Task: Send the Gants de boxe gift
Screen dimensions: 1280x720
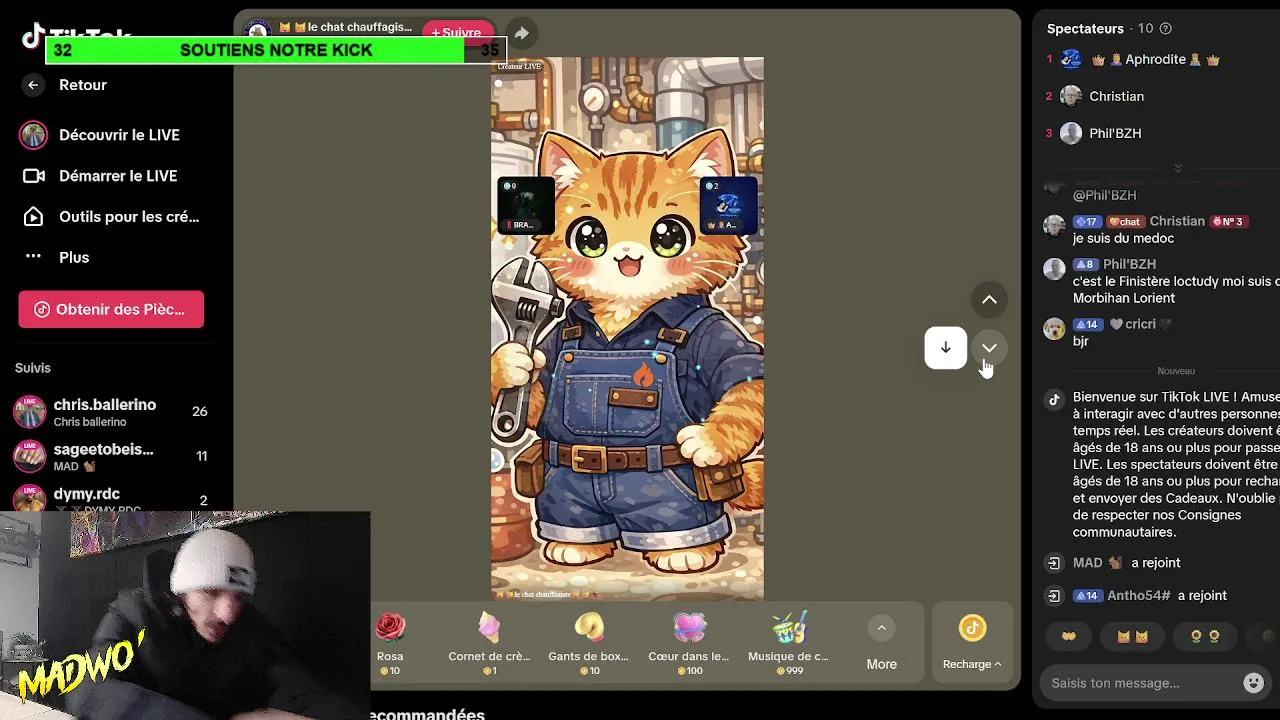Action: pyautogui.click(x=589, y=643)
